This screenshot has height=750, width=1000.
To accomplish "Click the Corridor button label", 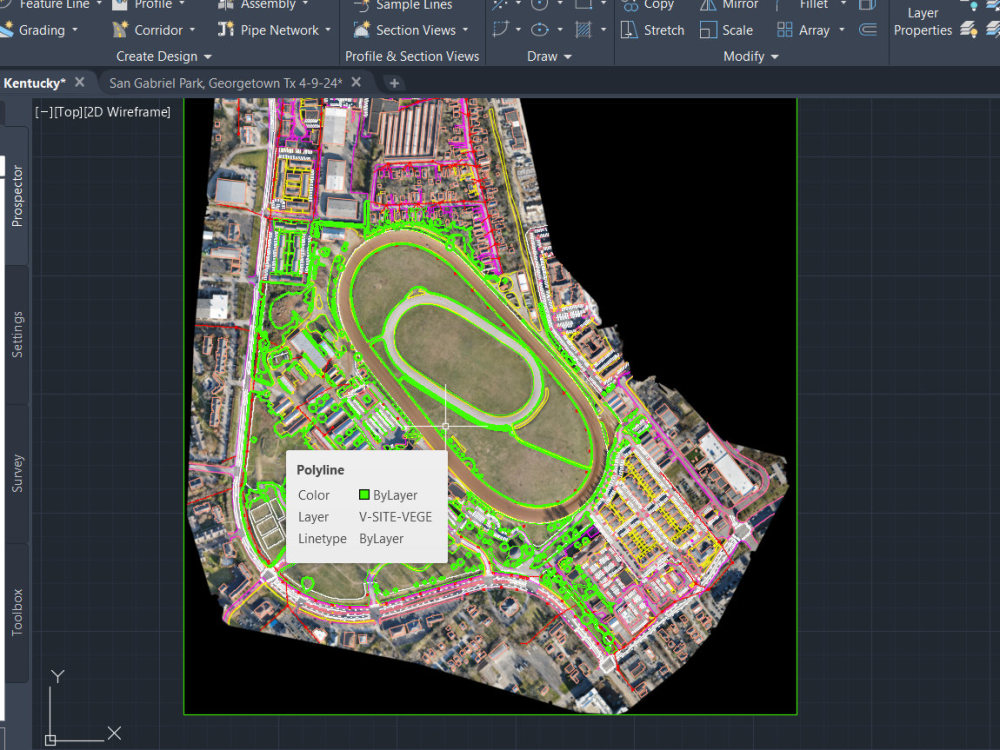I will point(158,30).
